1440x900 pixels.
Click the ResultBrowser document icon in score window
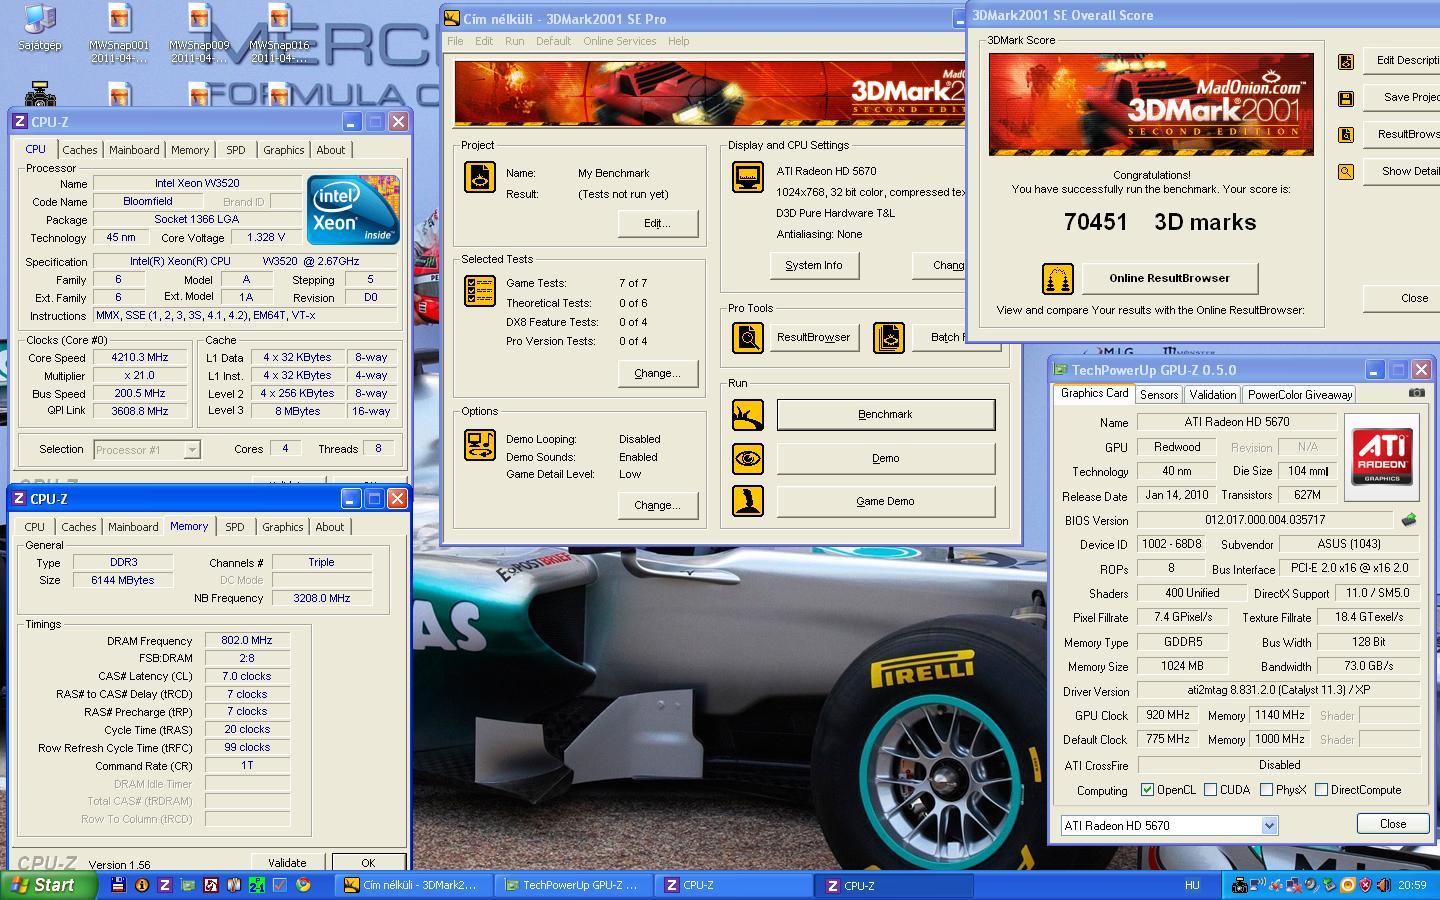tap(1346, 134)
